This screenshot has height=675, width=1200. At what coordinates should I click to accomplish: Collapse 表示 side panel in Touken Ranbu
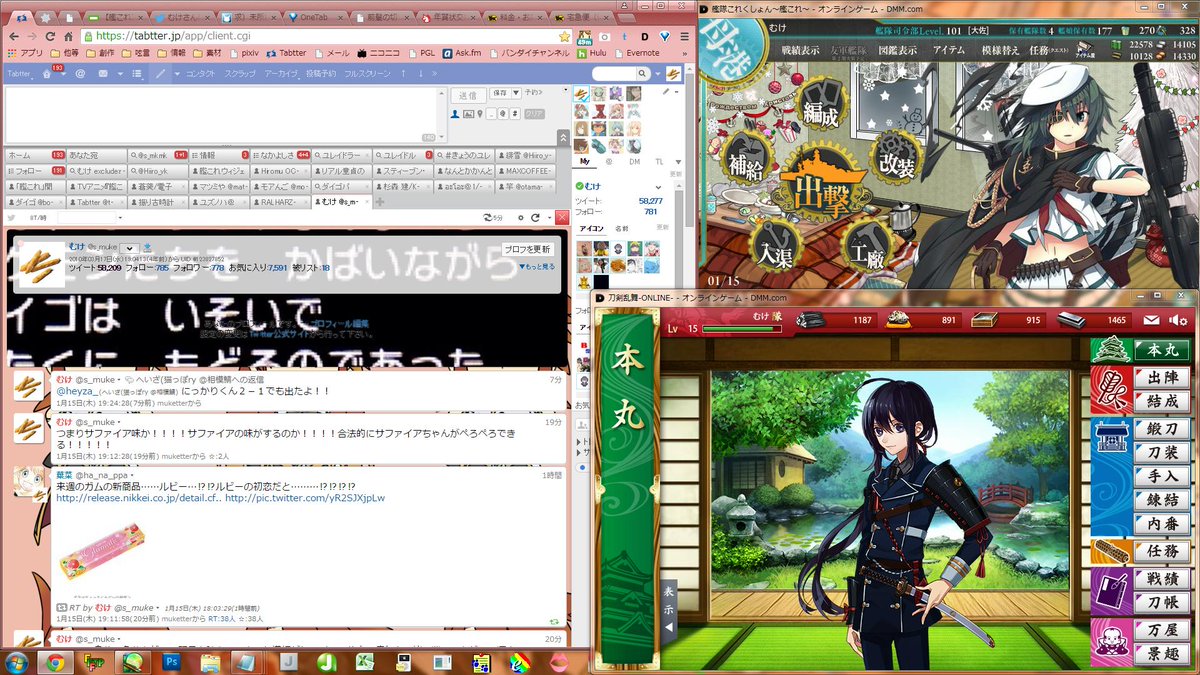pos(669,609)
